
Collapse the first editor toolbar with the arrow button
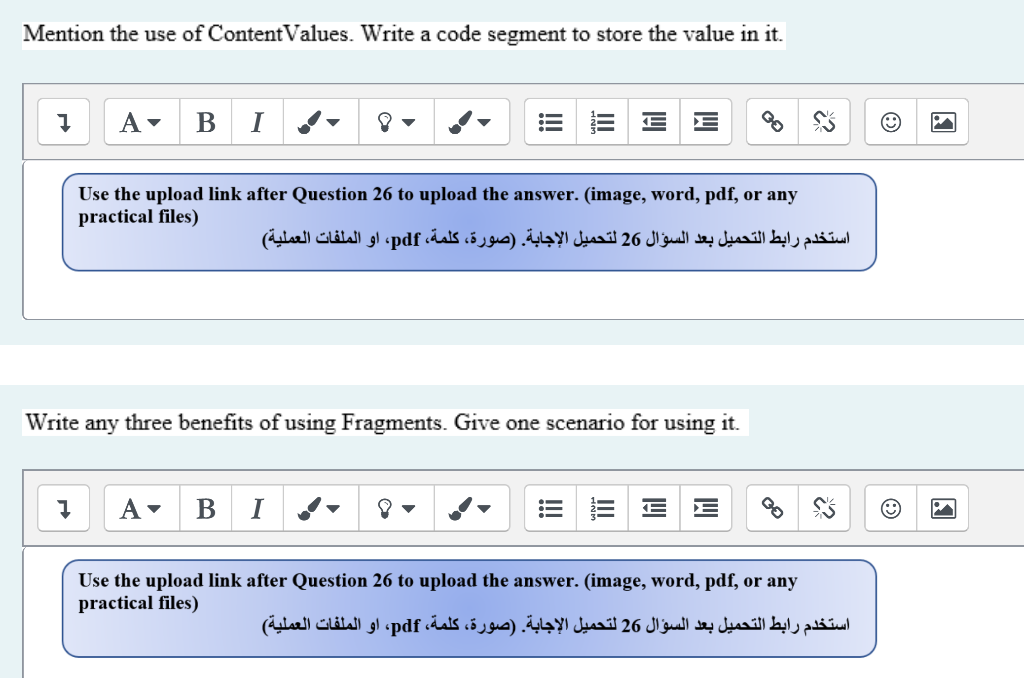coord(63,121)
